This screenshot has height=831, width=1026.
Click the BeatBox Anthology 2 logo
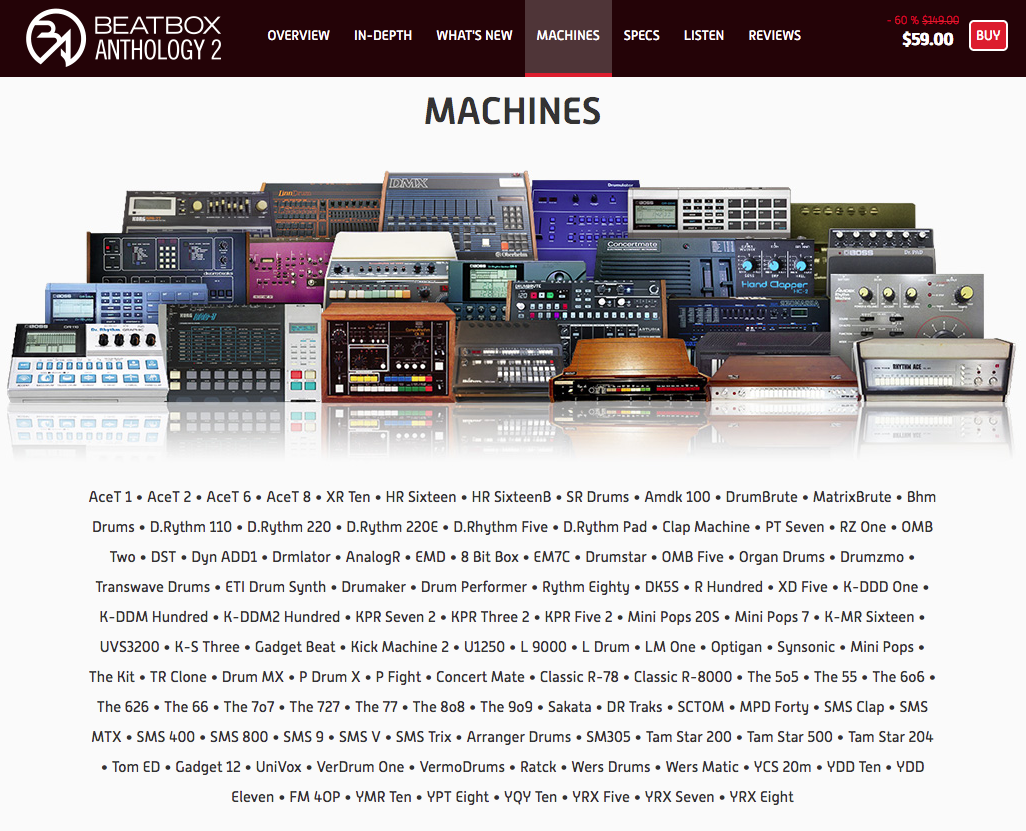(124, 37)
